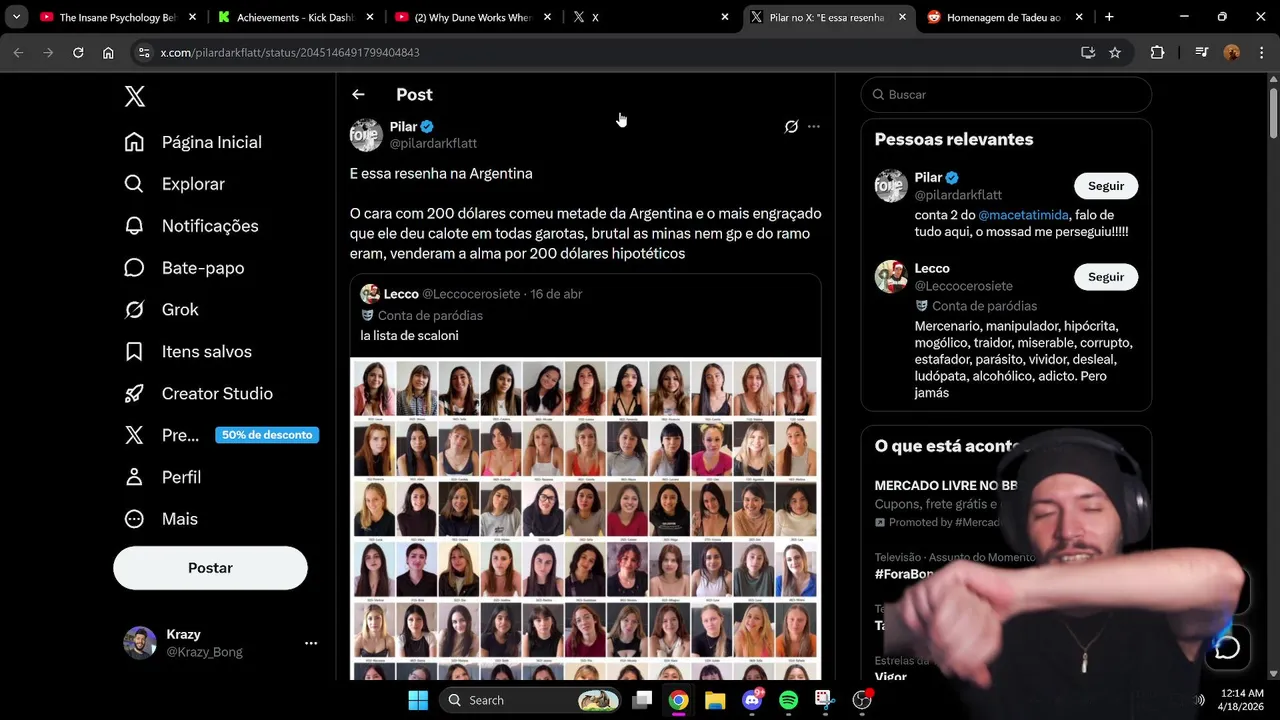Open Discord from the taskbar
Screen dimensions: 1280x720
click(752, 700)
